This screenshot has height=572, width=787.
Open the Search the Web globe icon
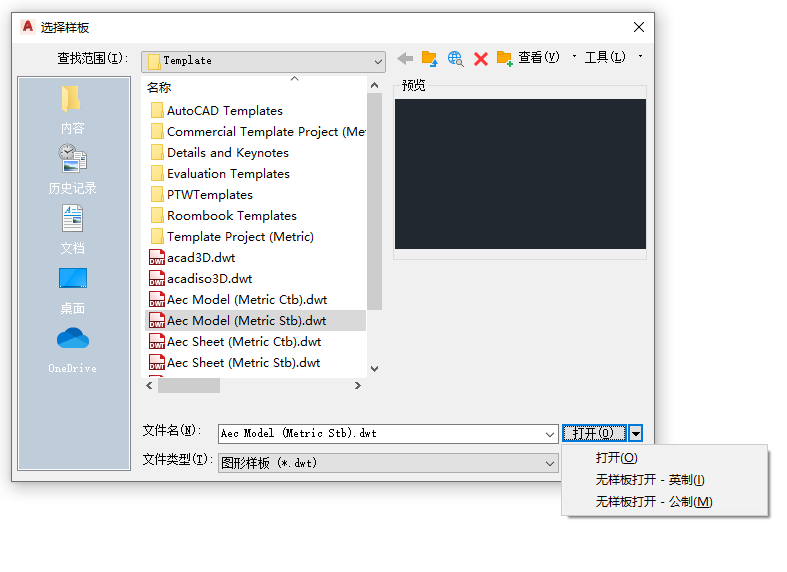[455, 59]
